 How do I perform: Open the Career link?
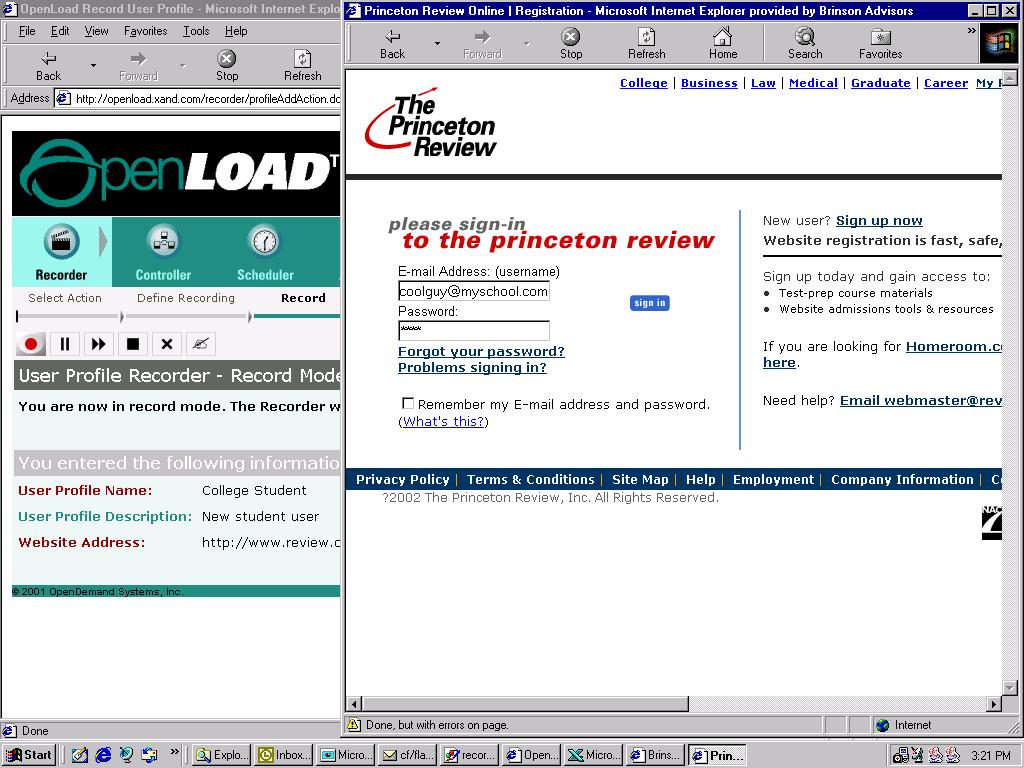tap(946, 83)
